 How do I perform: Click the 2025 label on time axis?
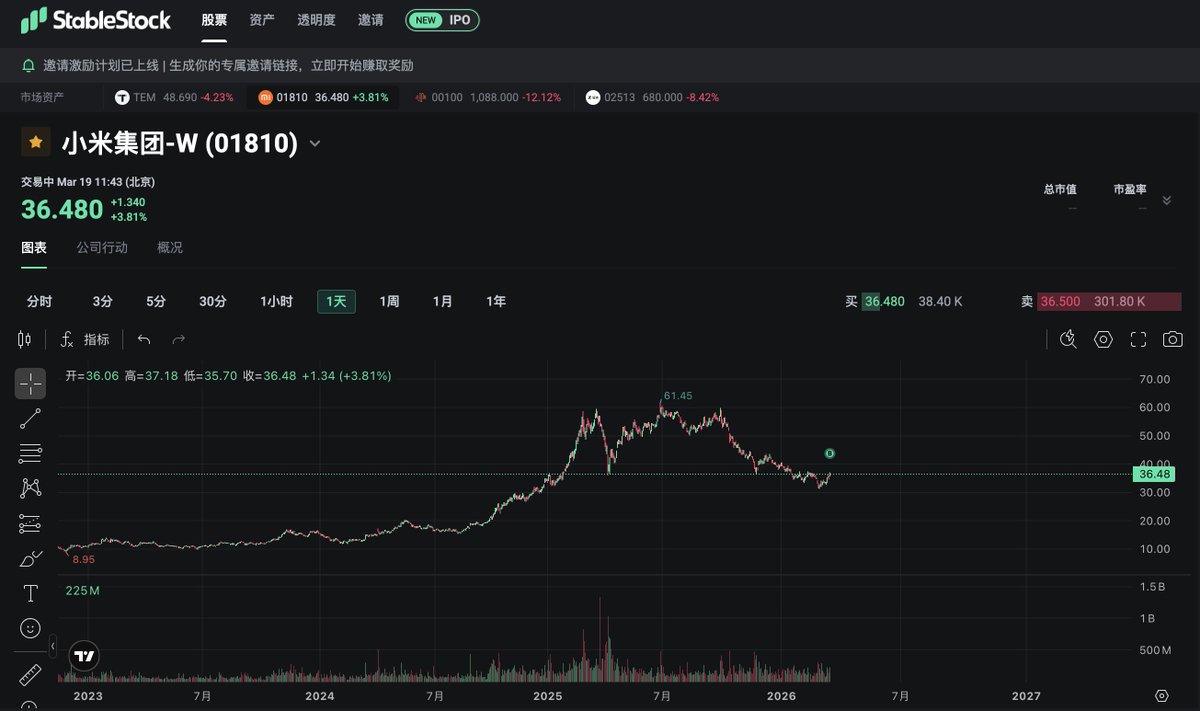coord(548,695)
